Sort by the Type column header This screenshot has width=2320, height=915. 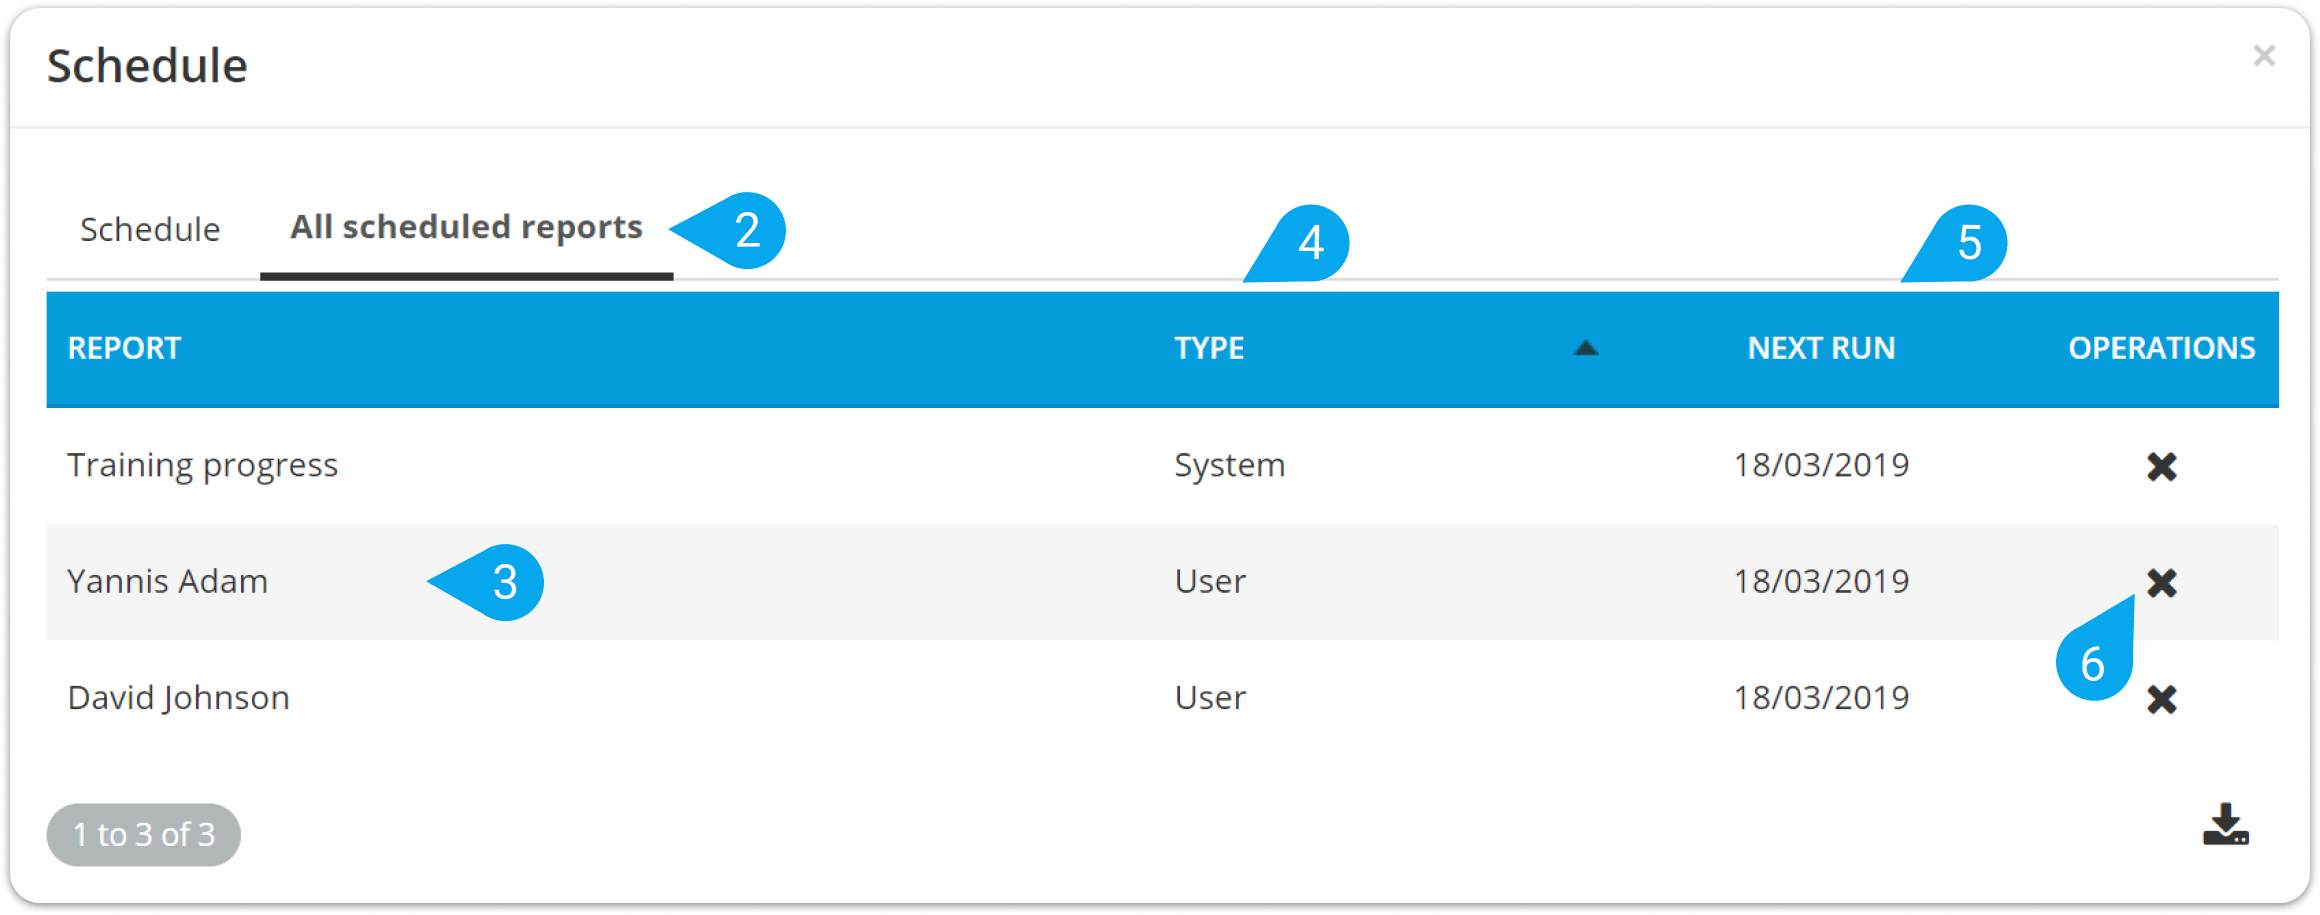click(x=1209, y=348)
